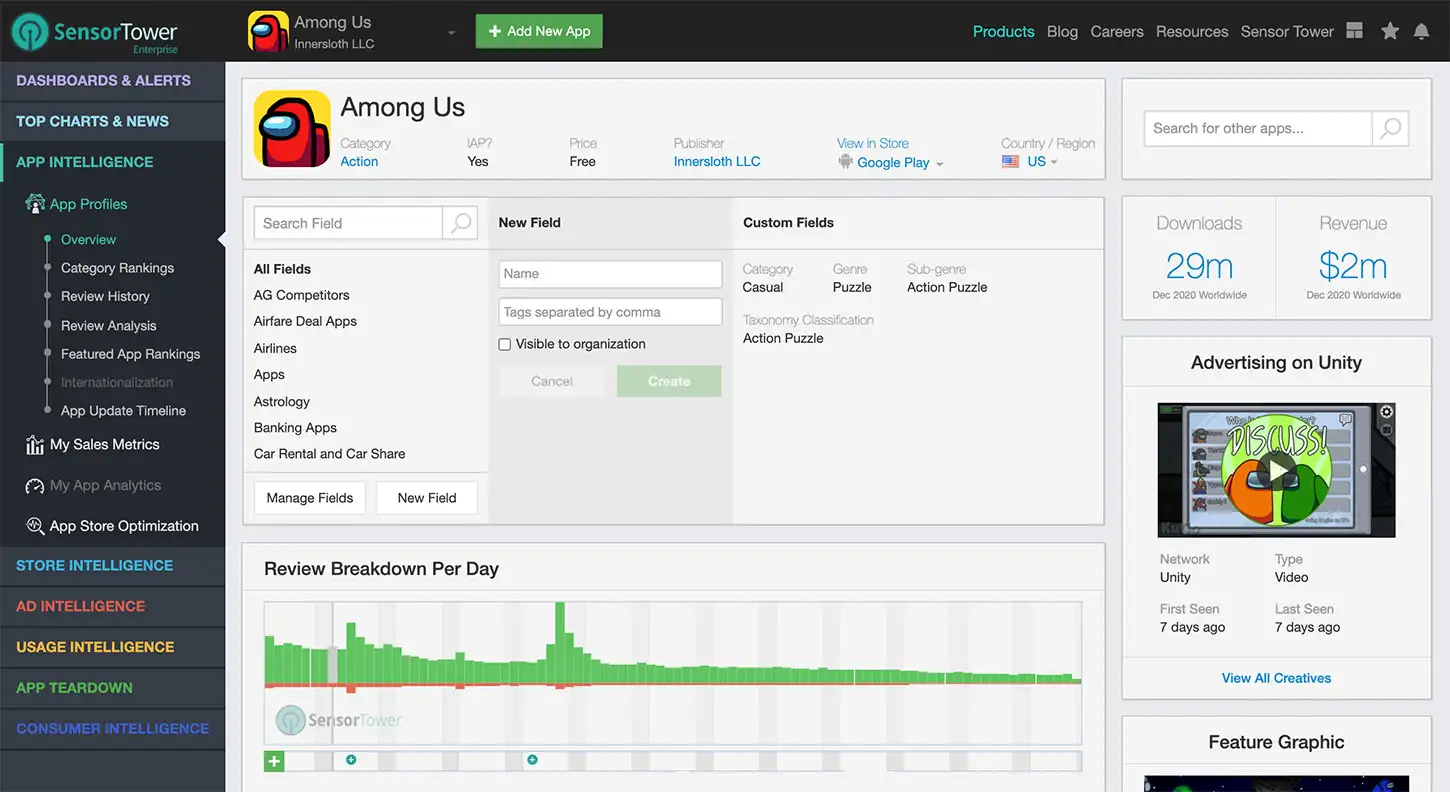Viewport: 1450px width, 792px height.
Task: Open the app selector dropdown arrow
Action: pos(451,33)
